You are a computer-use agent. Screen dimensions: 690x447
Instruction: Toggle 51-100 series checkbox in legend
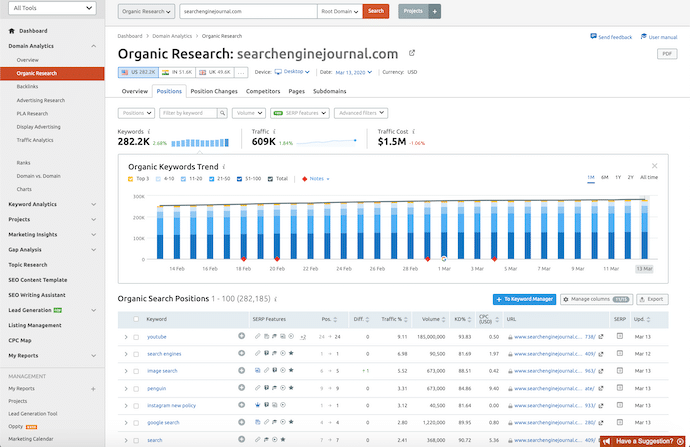(x=239, y=179)
